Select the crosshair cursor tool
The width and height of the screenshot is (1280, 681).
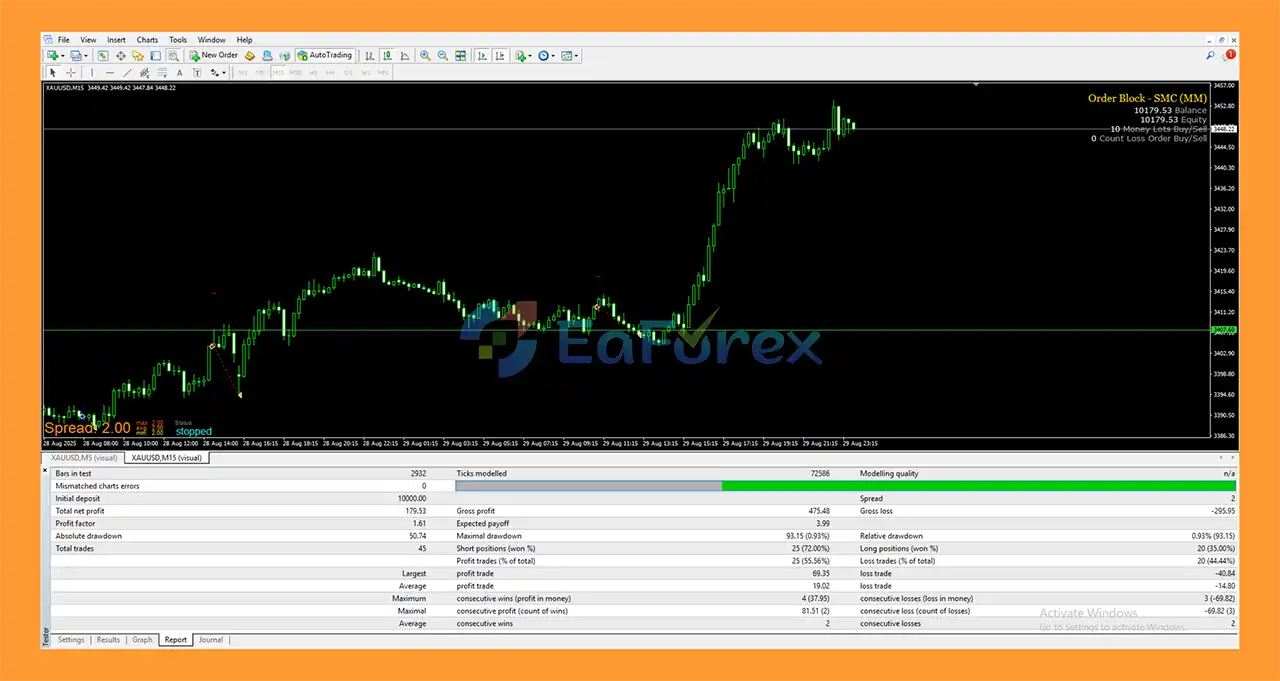[70, 73]
